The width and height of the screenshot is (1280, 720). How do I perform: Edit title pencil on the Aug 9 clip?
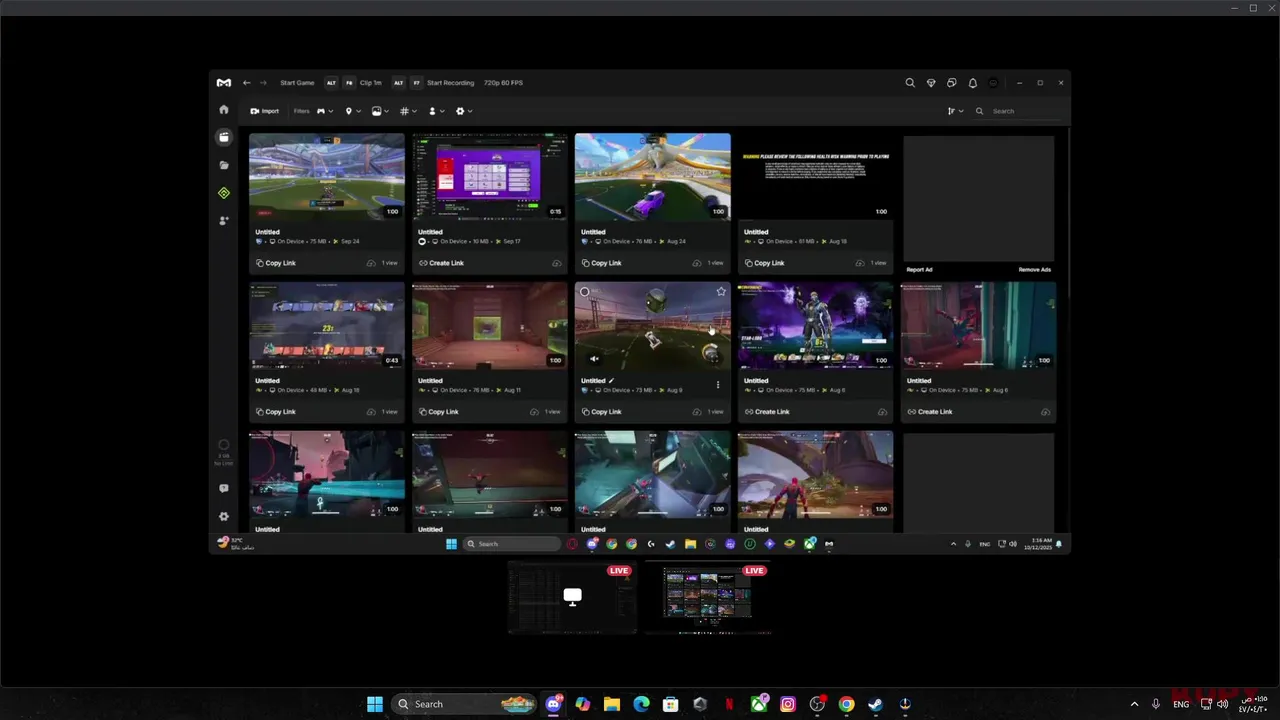pos(612,381)
